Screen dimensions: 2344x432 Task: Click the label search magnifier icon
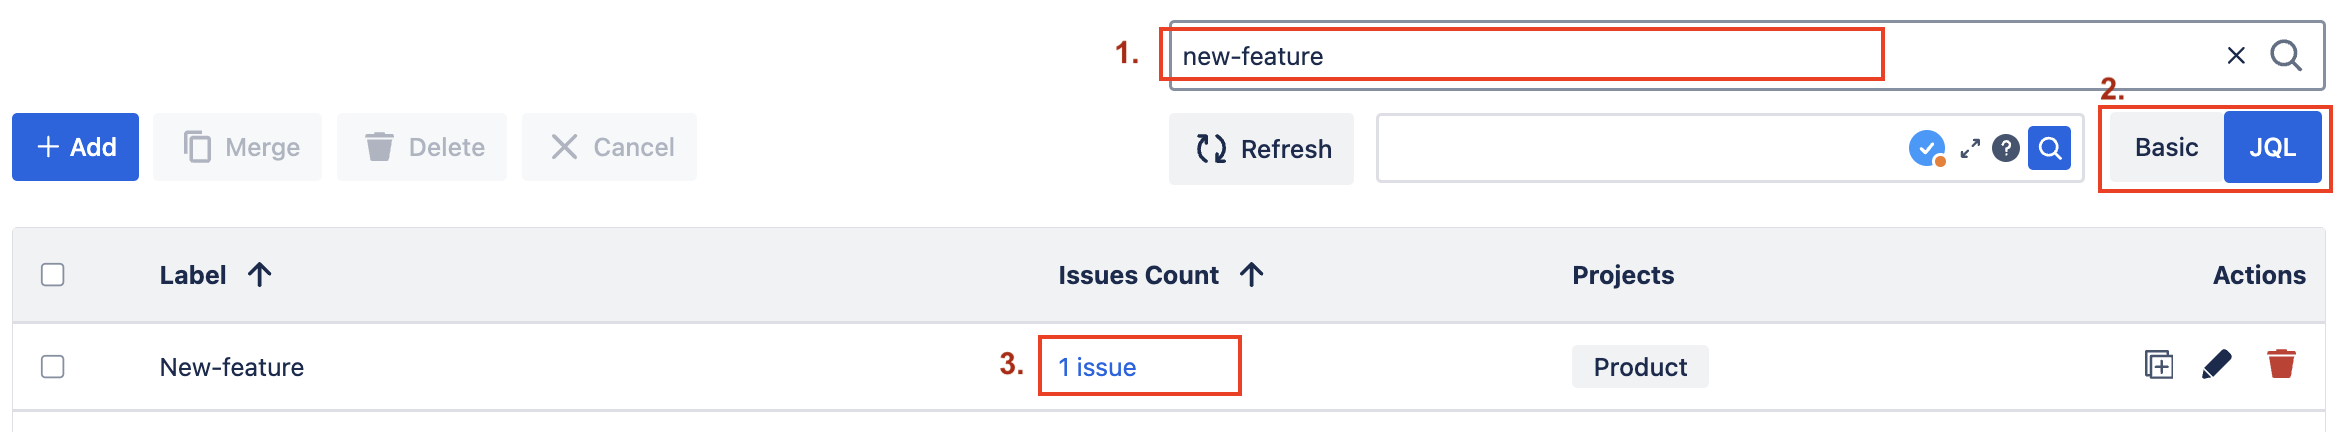tap(2286, 56)
